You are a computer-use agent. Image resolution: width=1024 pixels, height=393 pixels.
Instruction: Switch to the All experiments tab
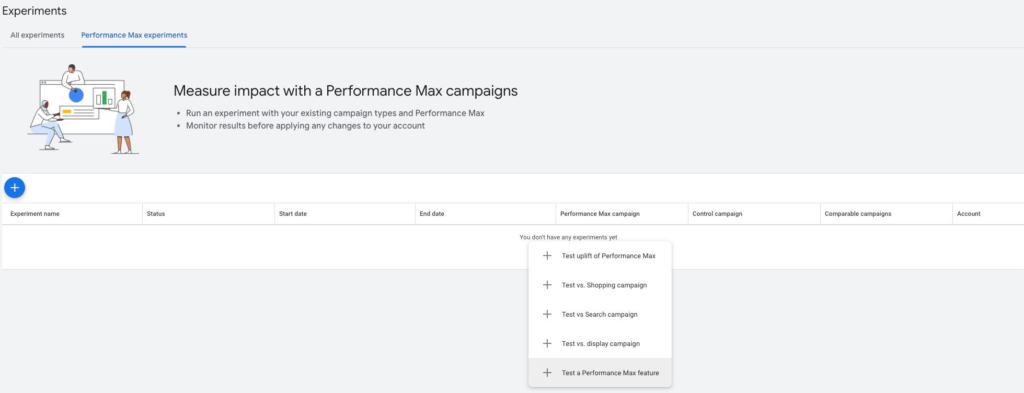(x=37, y=35)
